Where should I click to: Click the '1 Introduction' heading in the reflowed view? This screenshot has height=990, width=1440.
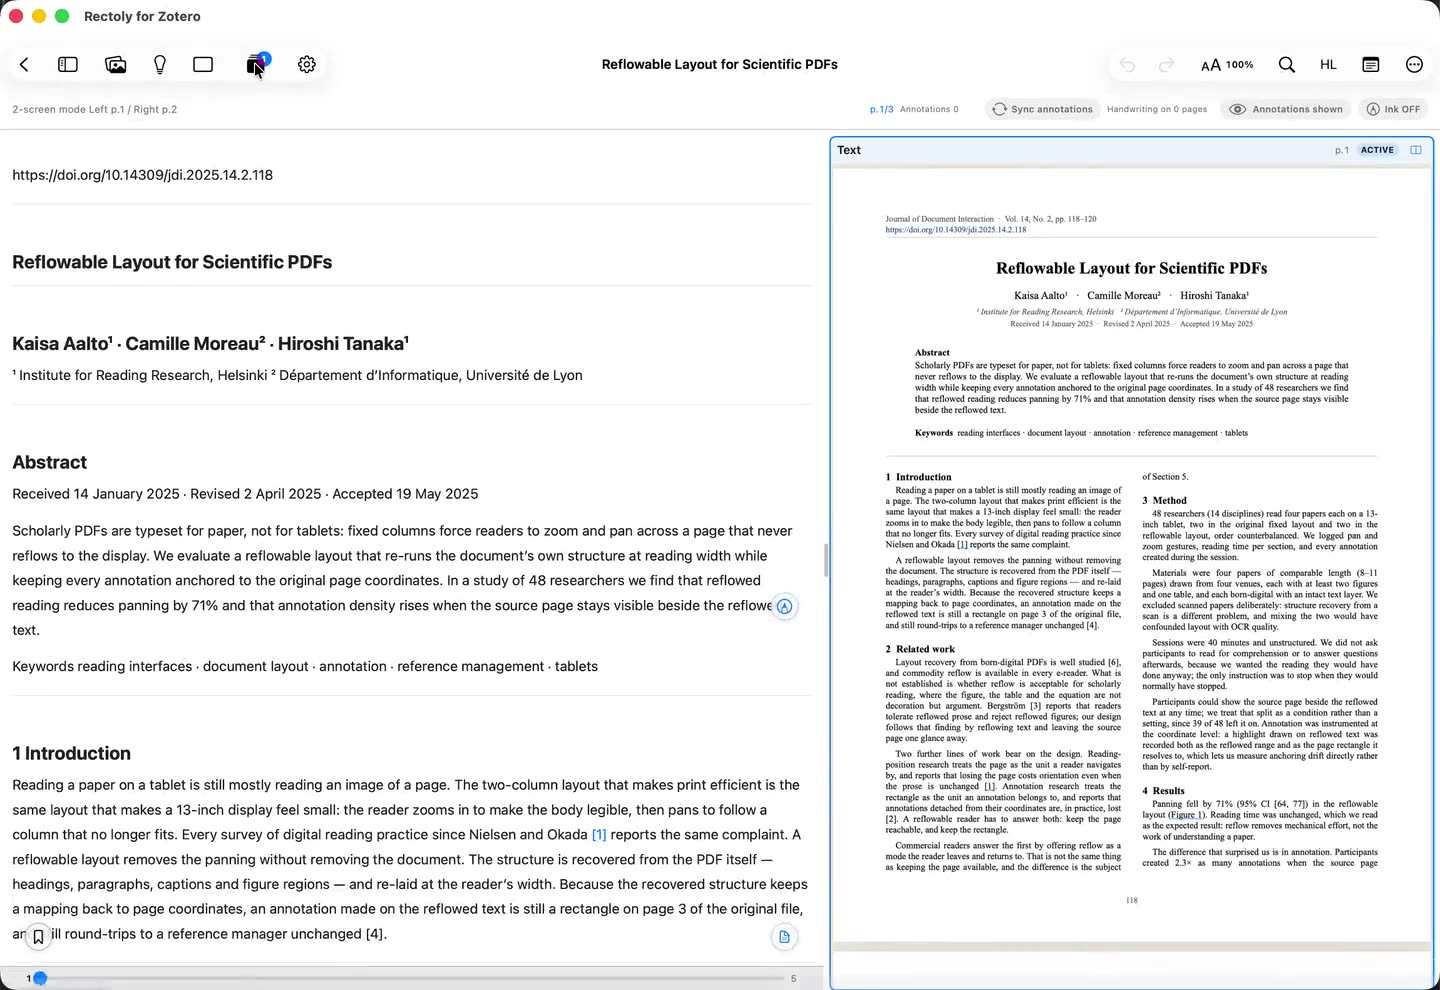(x=71, y=753)
